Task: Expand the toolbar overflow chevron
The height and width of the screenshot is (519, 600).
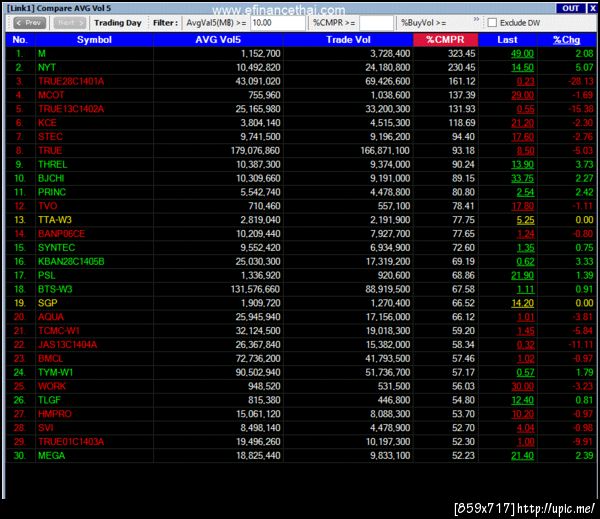Action: point(476,19)
